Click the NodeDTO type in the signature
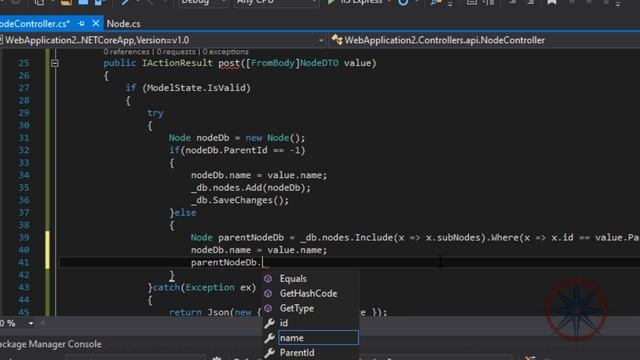 (x=319, y=63)
